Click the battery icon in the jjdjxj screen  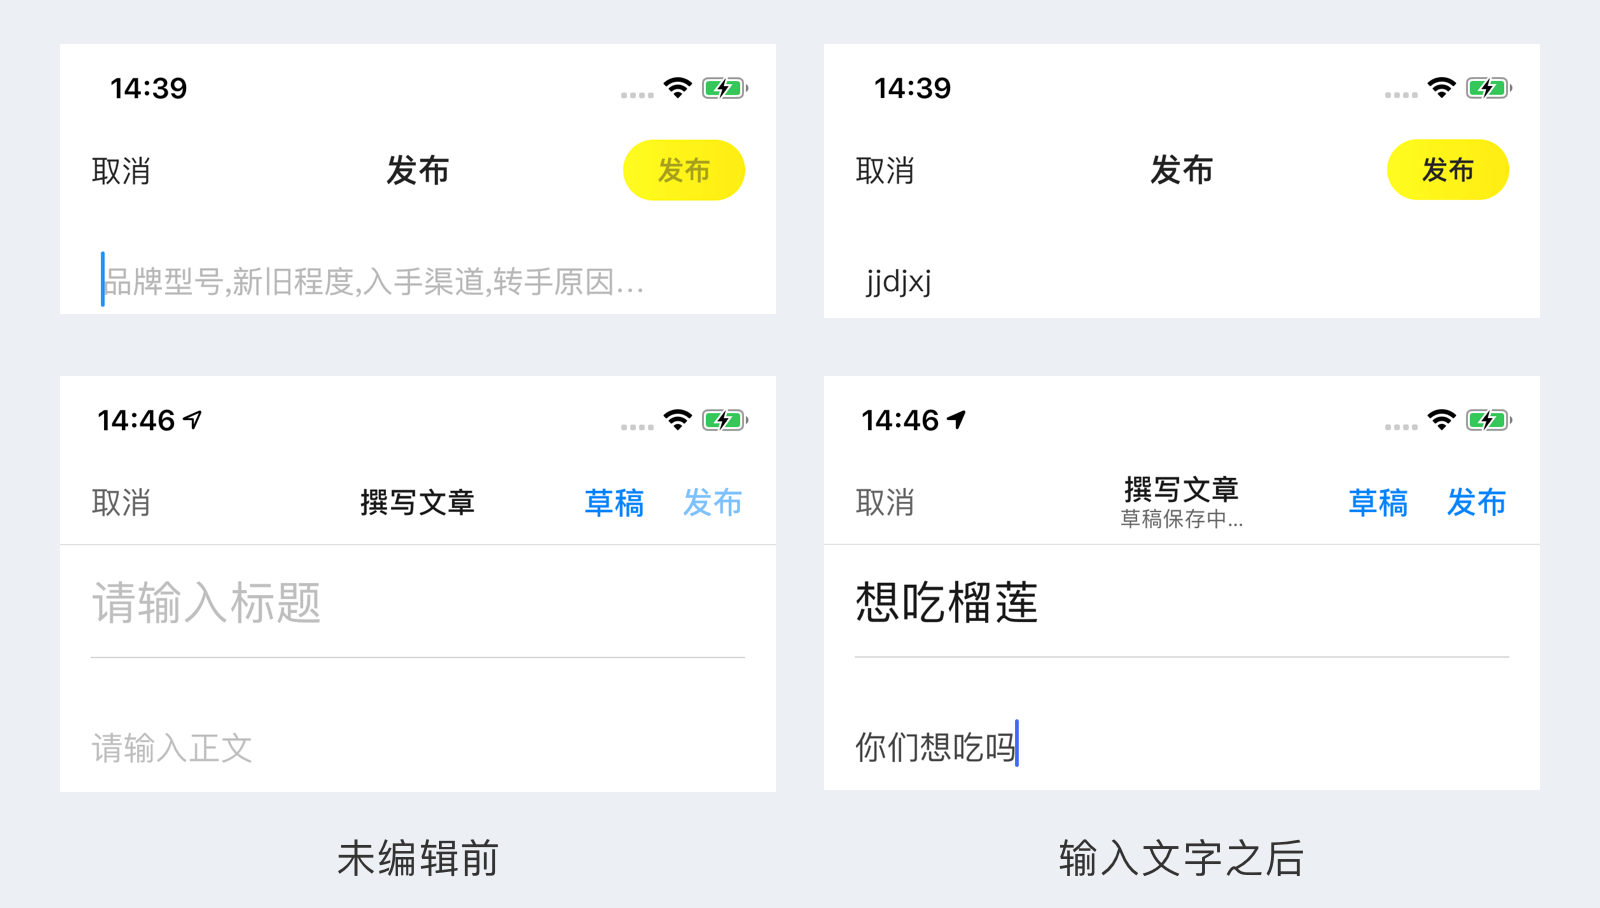tap(1488, 88)
